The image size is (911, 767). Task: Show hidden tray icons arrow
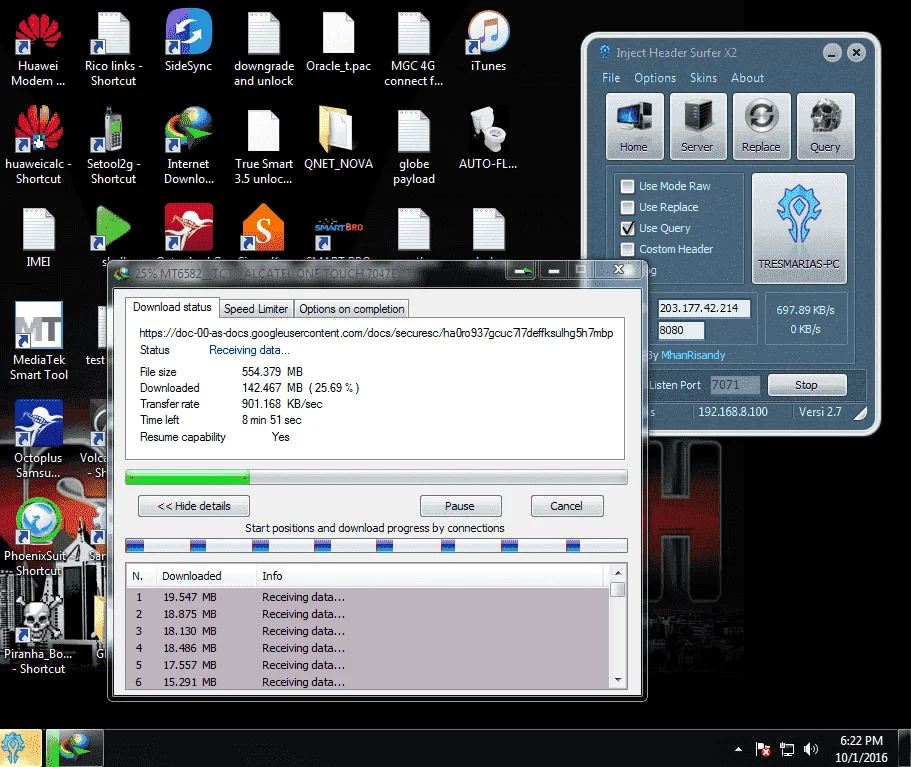[738, 749]
